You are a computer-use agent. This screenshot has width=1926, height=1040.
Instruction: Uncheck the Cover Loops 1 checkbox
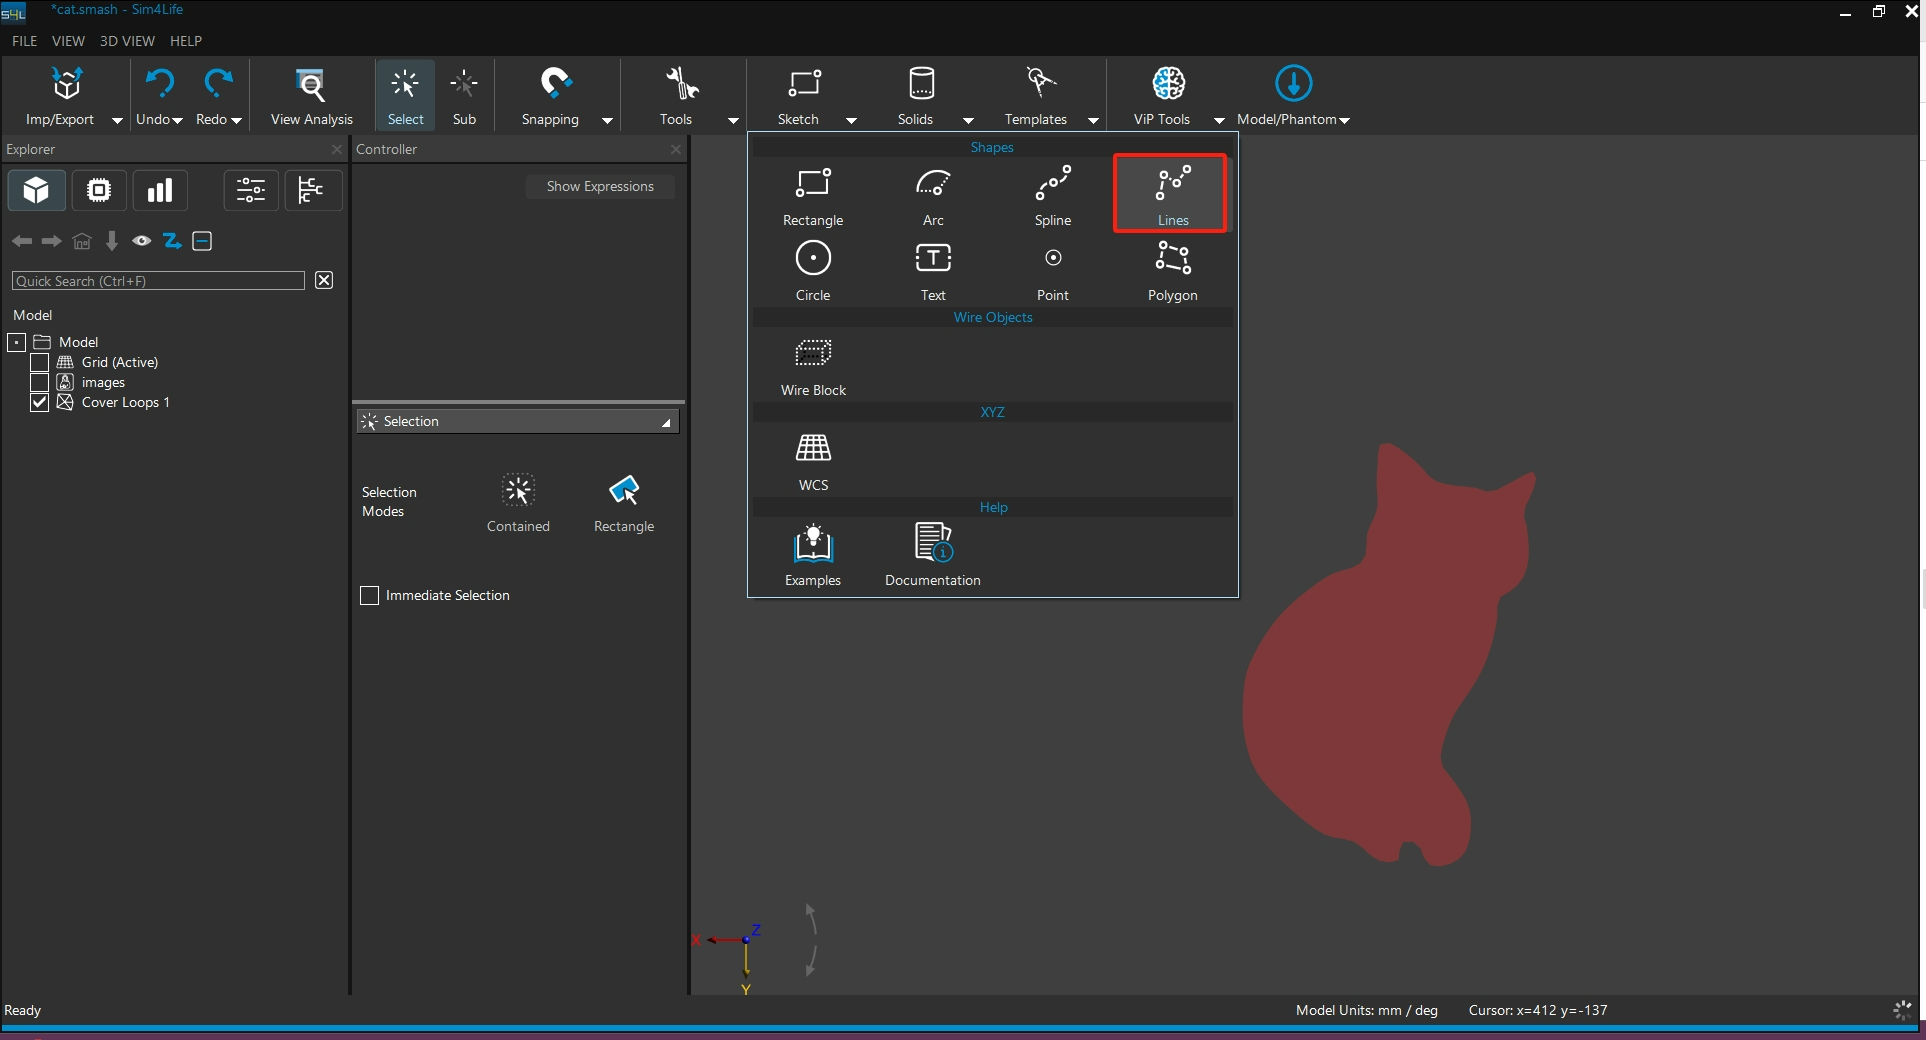point(40,403)
